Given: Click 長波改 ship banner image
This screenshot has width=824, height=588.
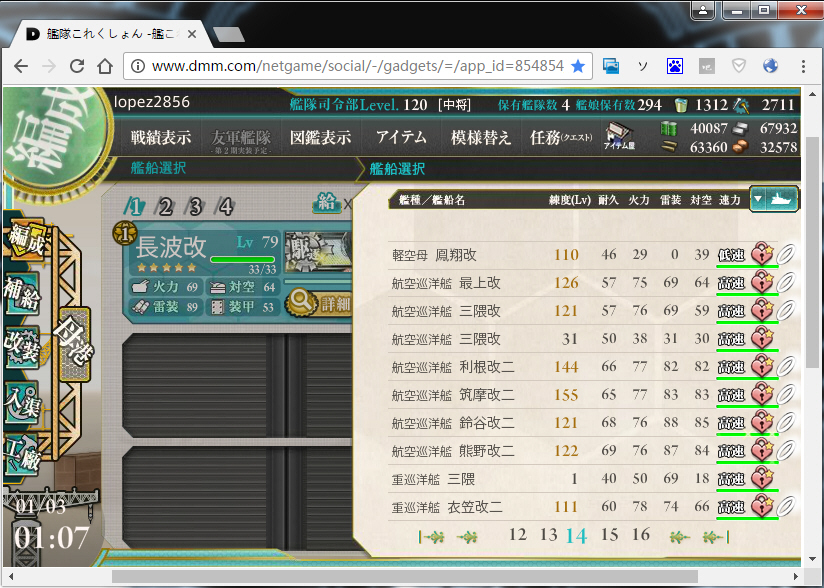Looking at the screenshot, I should [x=318, y=252].
